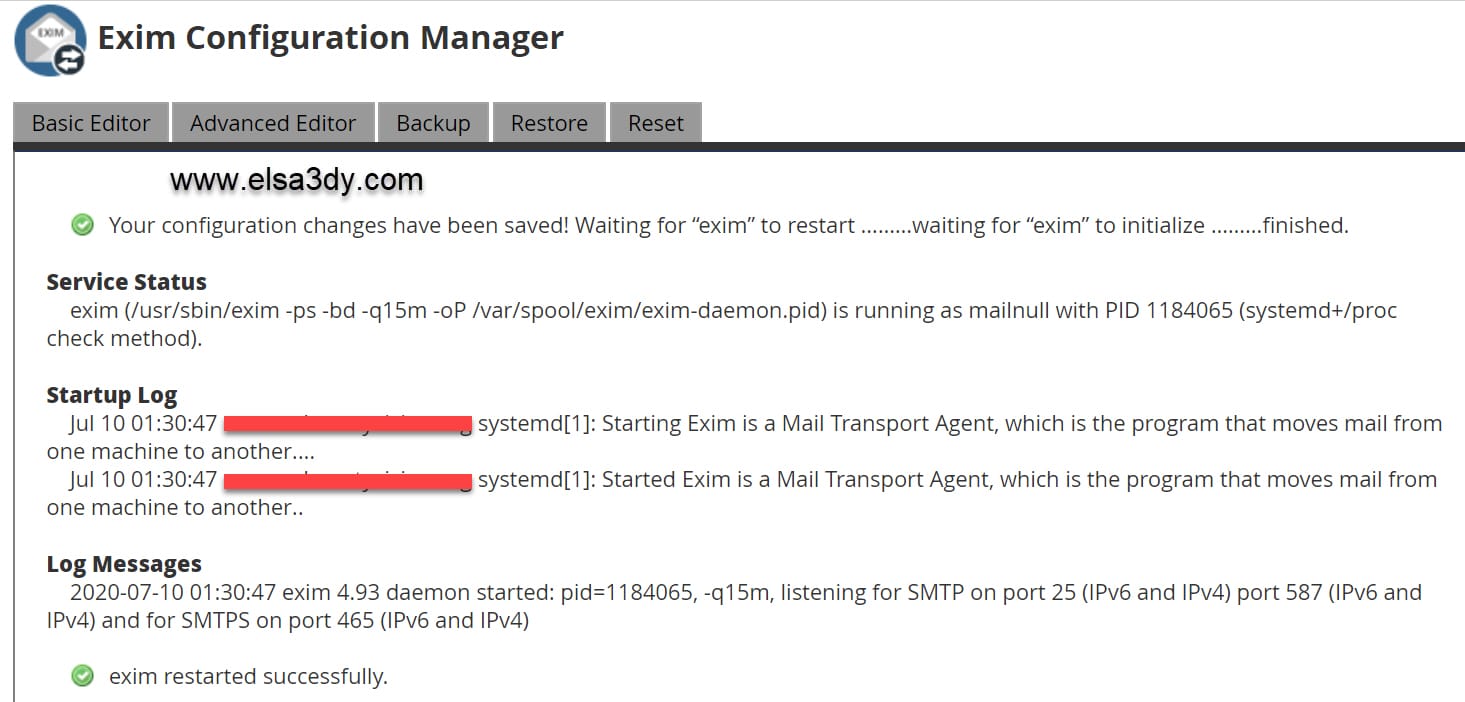Select the Backup tab
The image size is (1465, 702).
(x=433, y=123)
